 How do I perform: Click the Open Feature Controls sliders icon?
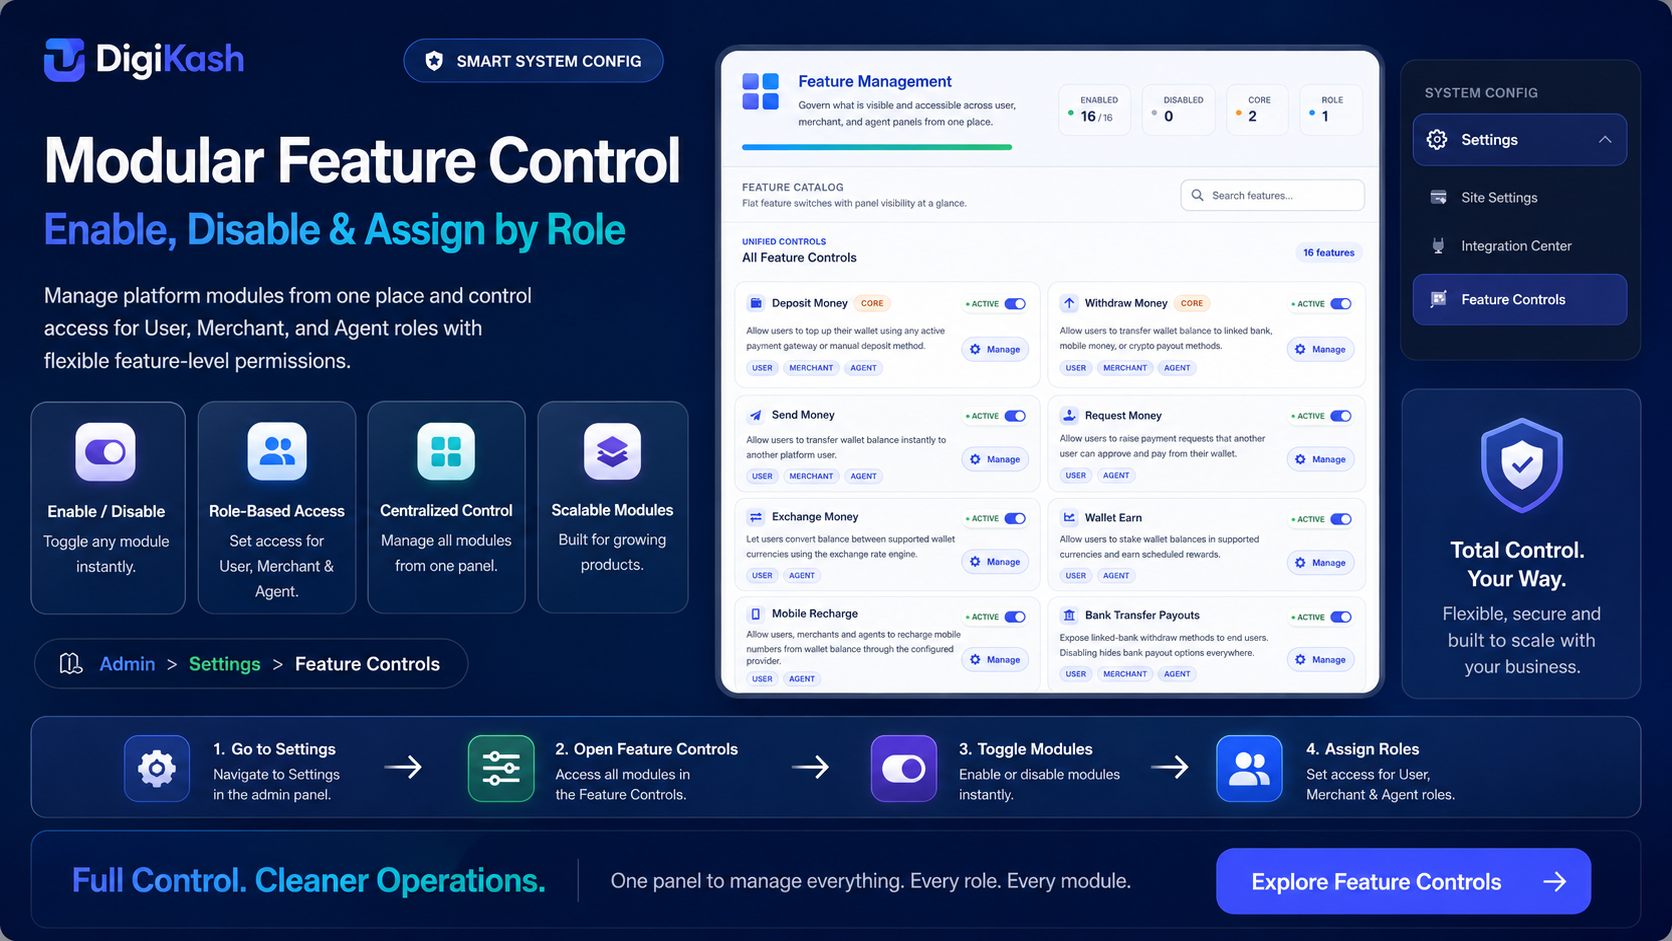[501, 768]
